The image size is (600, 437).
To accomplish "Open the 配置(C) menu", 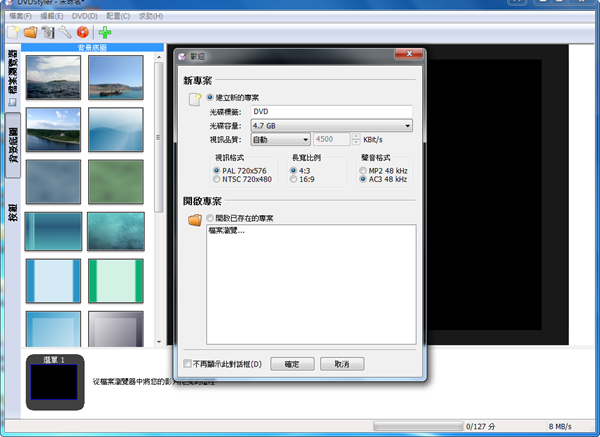I will 118,16.
